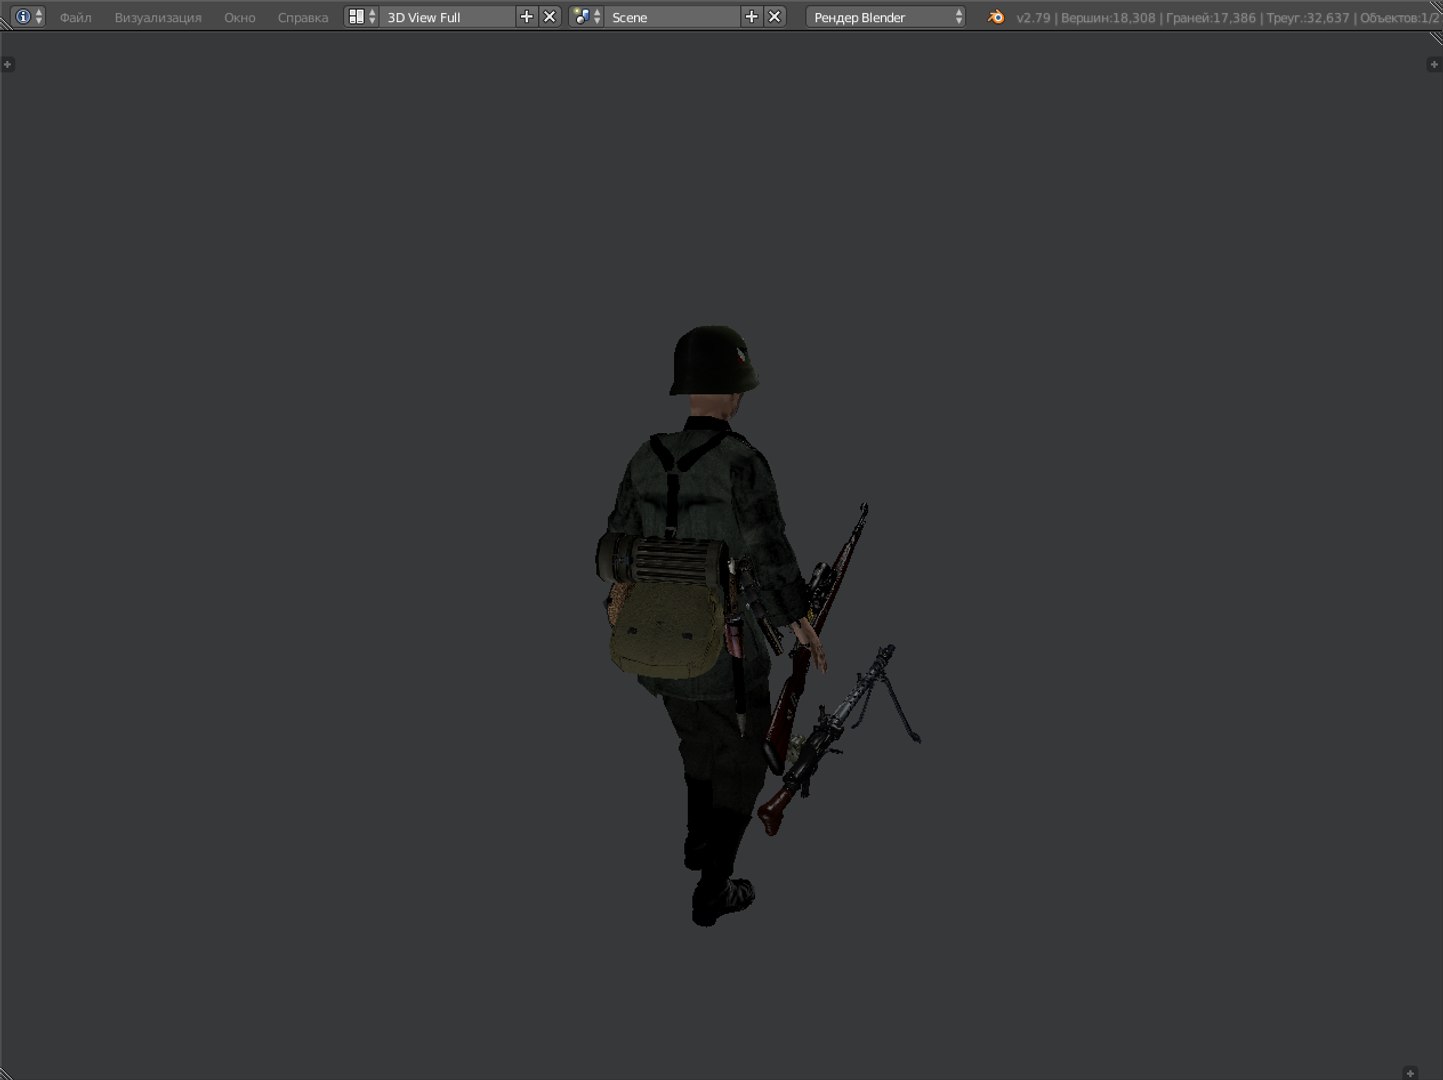
Task: Open the Визуализация menu
Action: pyautogui.click(x=158, y=17)
